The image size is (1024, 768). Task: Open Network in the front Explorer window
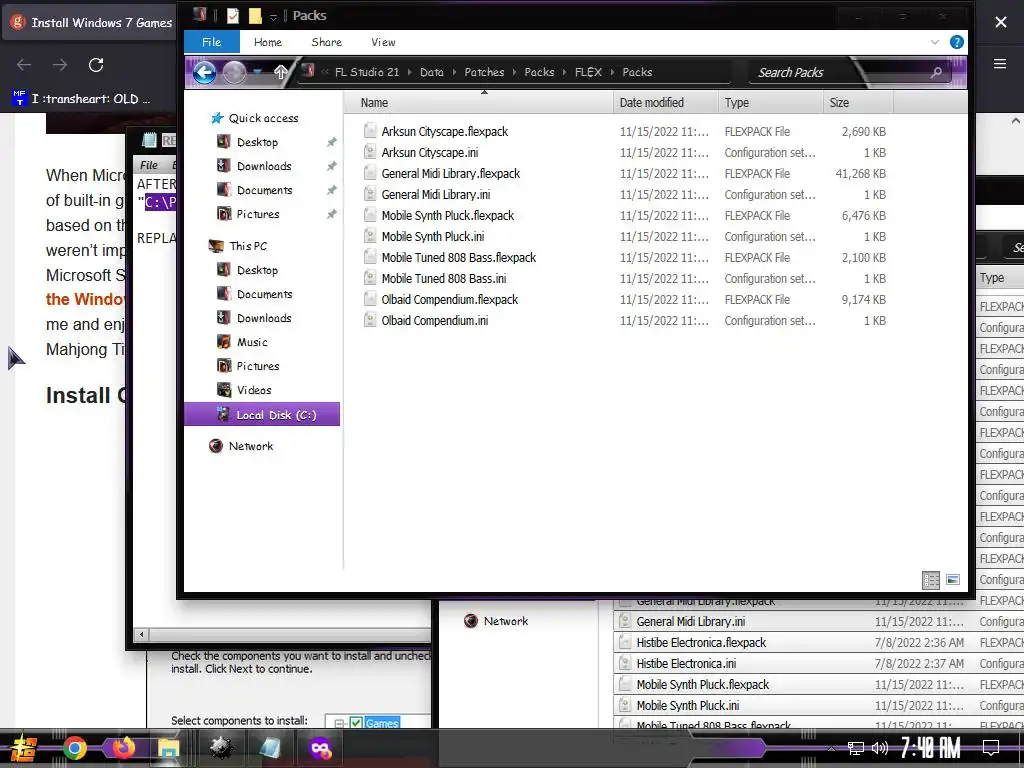pyautogui.click(x=250, y=446)
